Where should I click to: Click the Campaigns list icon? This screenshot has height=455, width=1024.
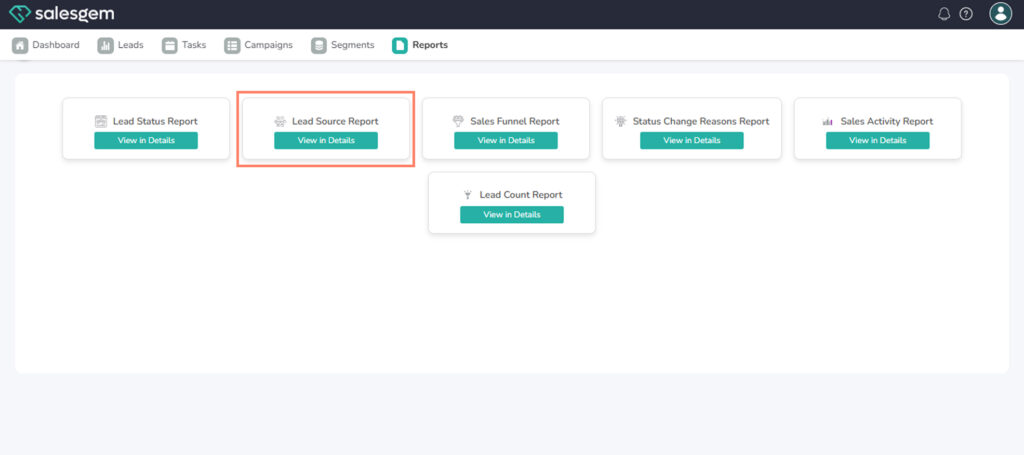(x=232, y=45)
